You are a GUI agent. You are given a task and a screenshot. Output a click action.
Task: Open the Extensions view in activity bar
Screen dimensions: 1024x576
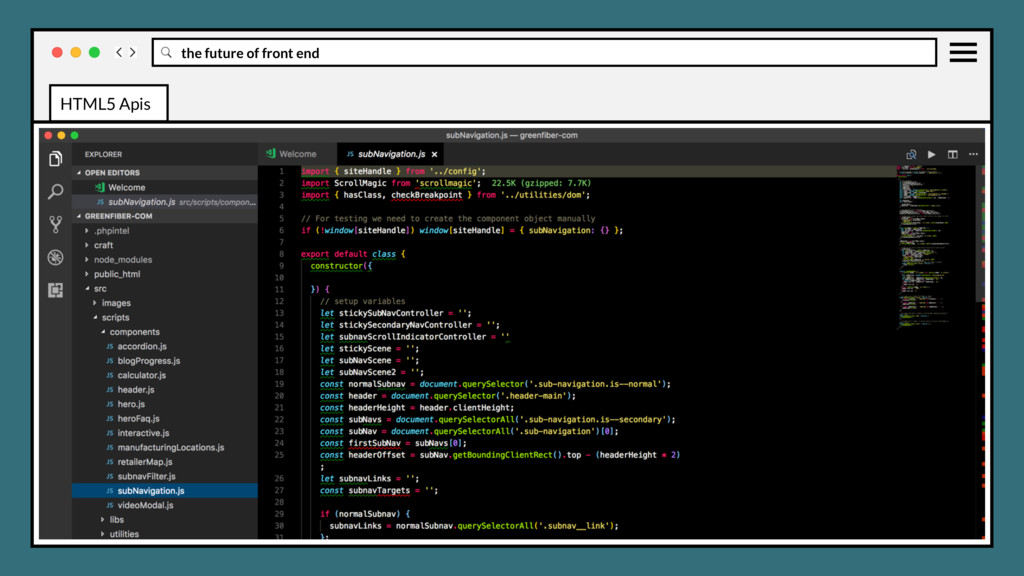56,290
